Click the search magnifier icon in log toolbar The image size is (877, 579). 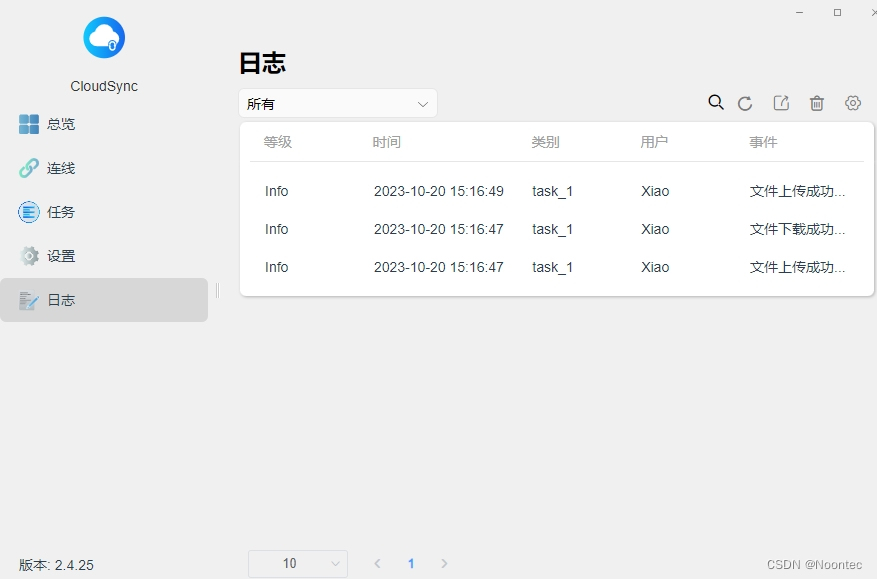click(x=716, y=103)
